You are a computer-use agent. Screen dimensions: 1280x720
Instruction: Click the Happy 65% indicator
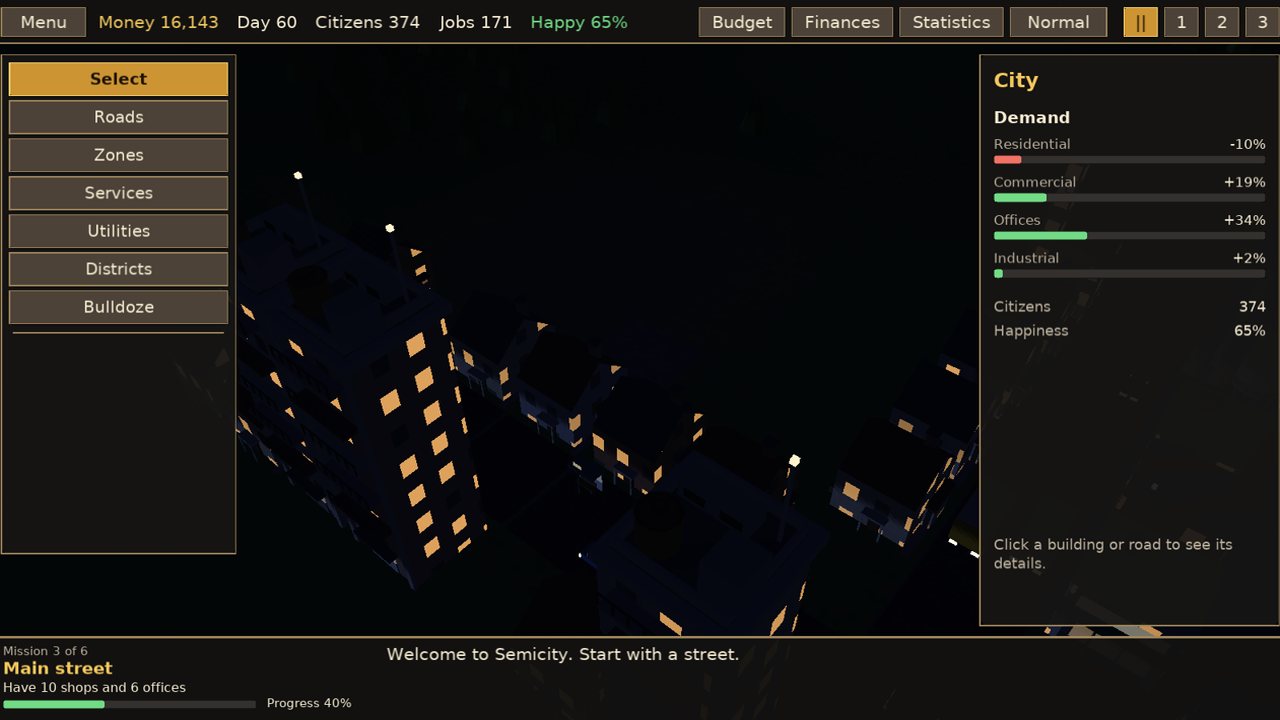(579, 22)
